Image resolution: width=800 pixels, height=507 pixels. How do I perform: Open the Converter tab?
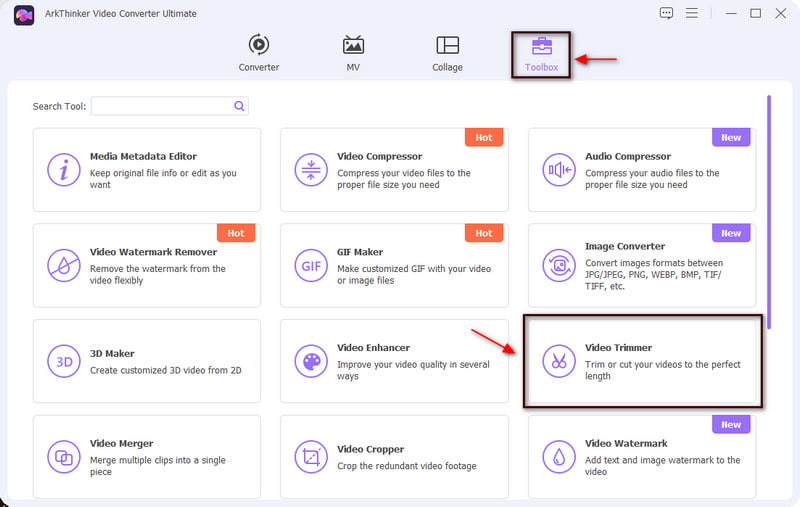259,53
